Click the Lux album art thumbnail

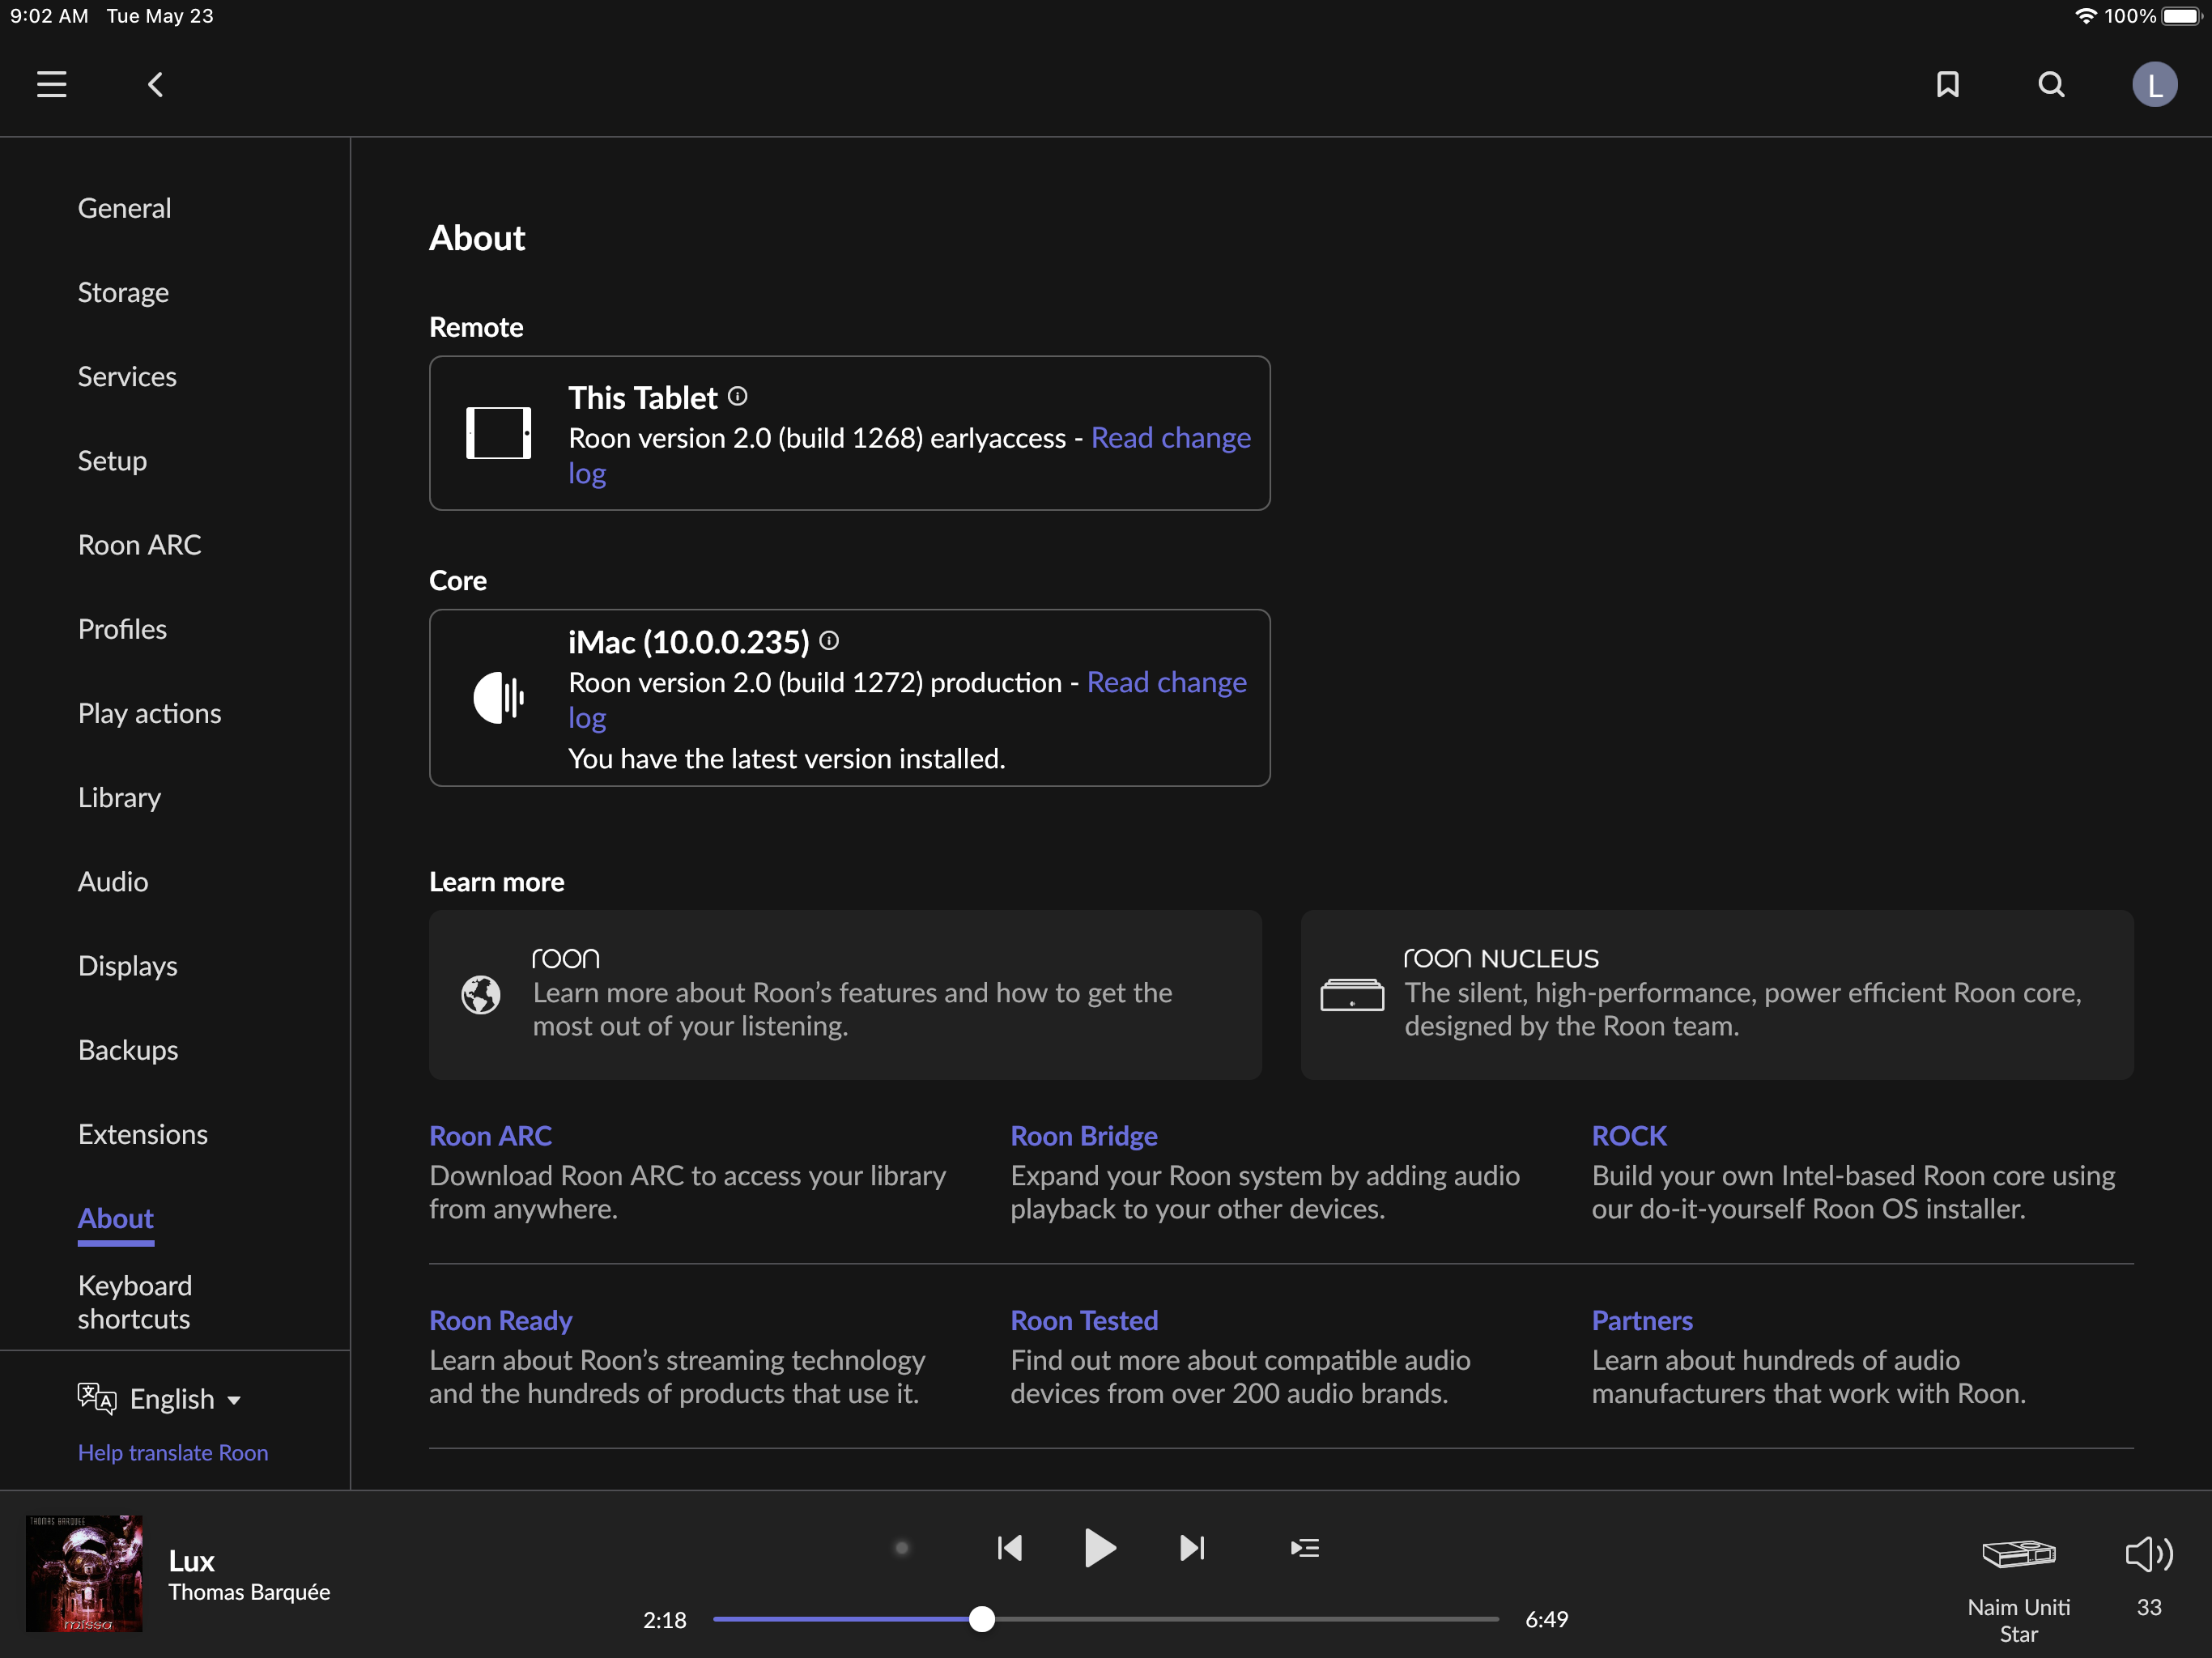tap(84, 1573)
